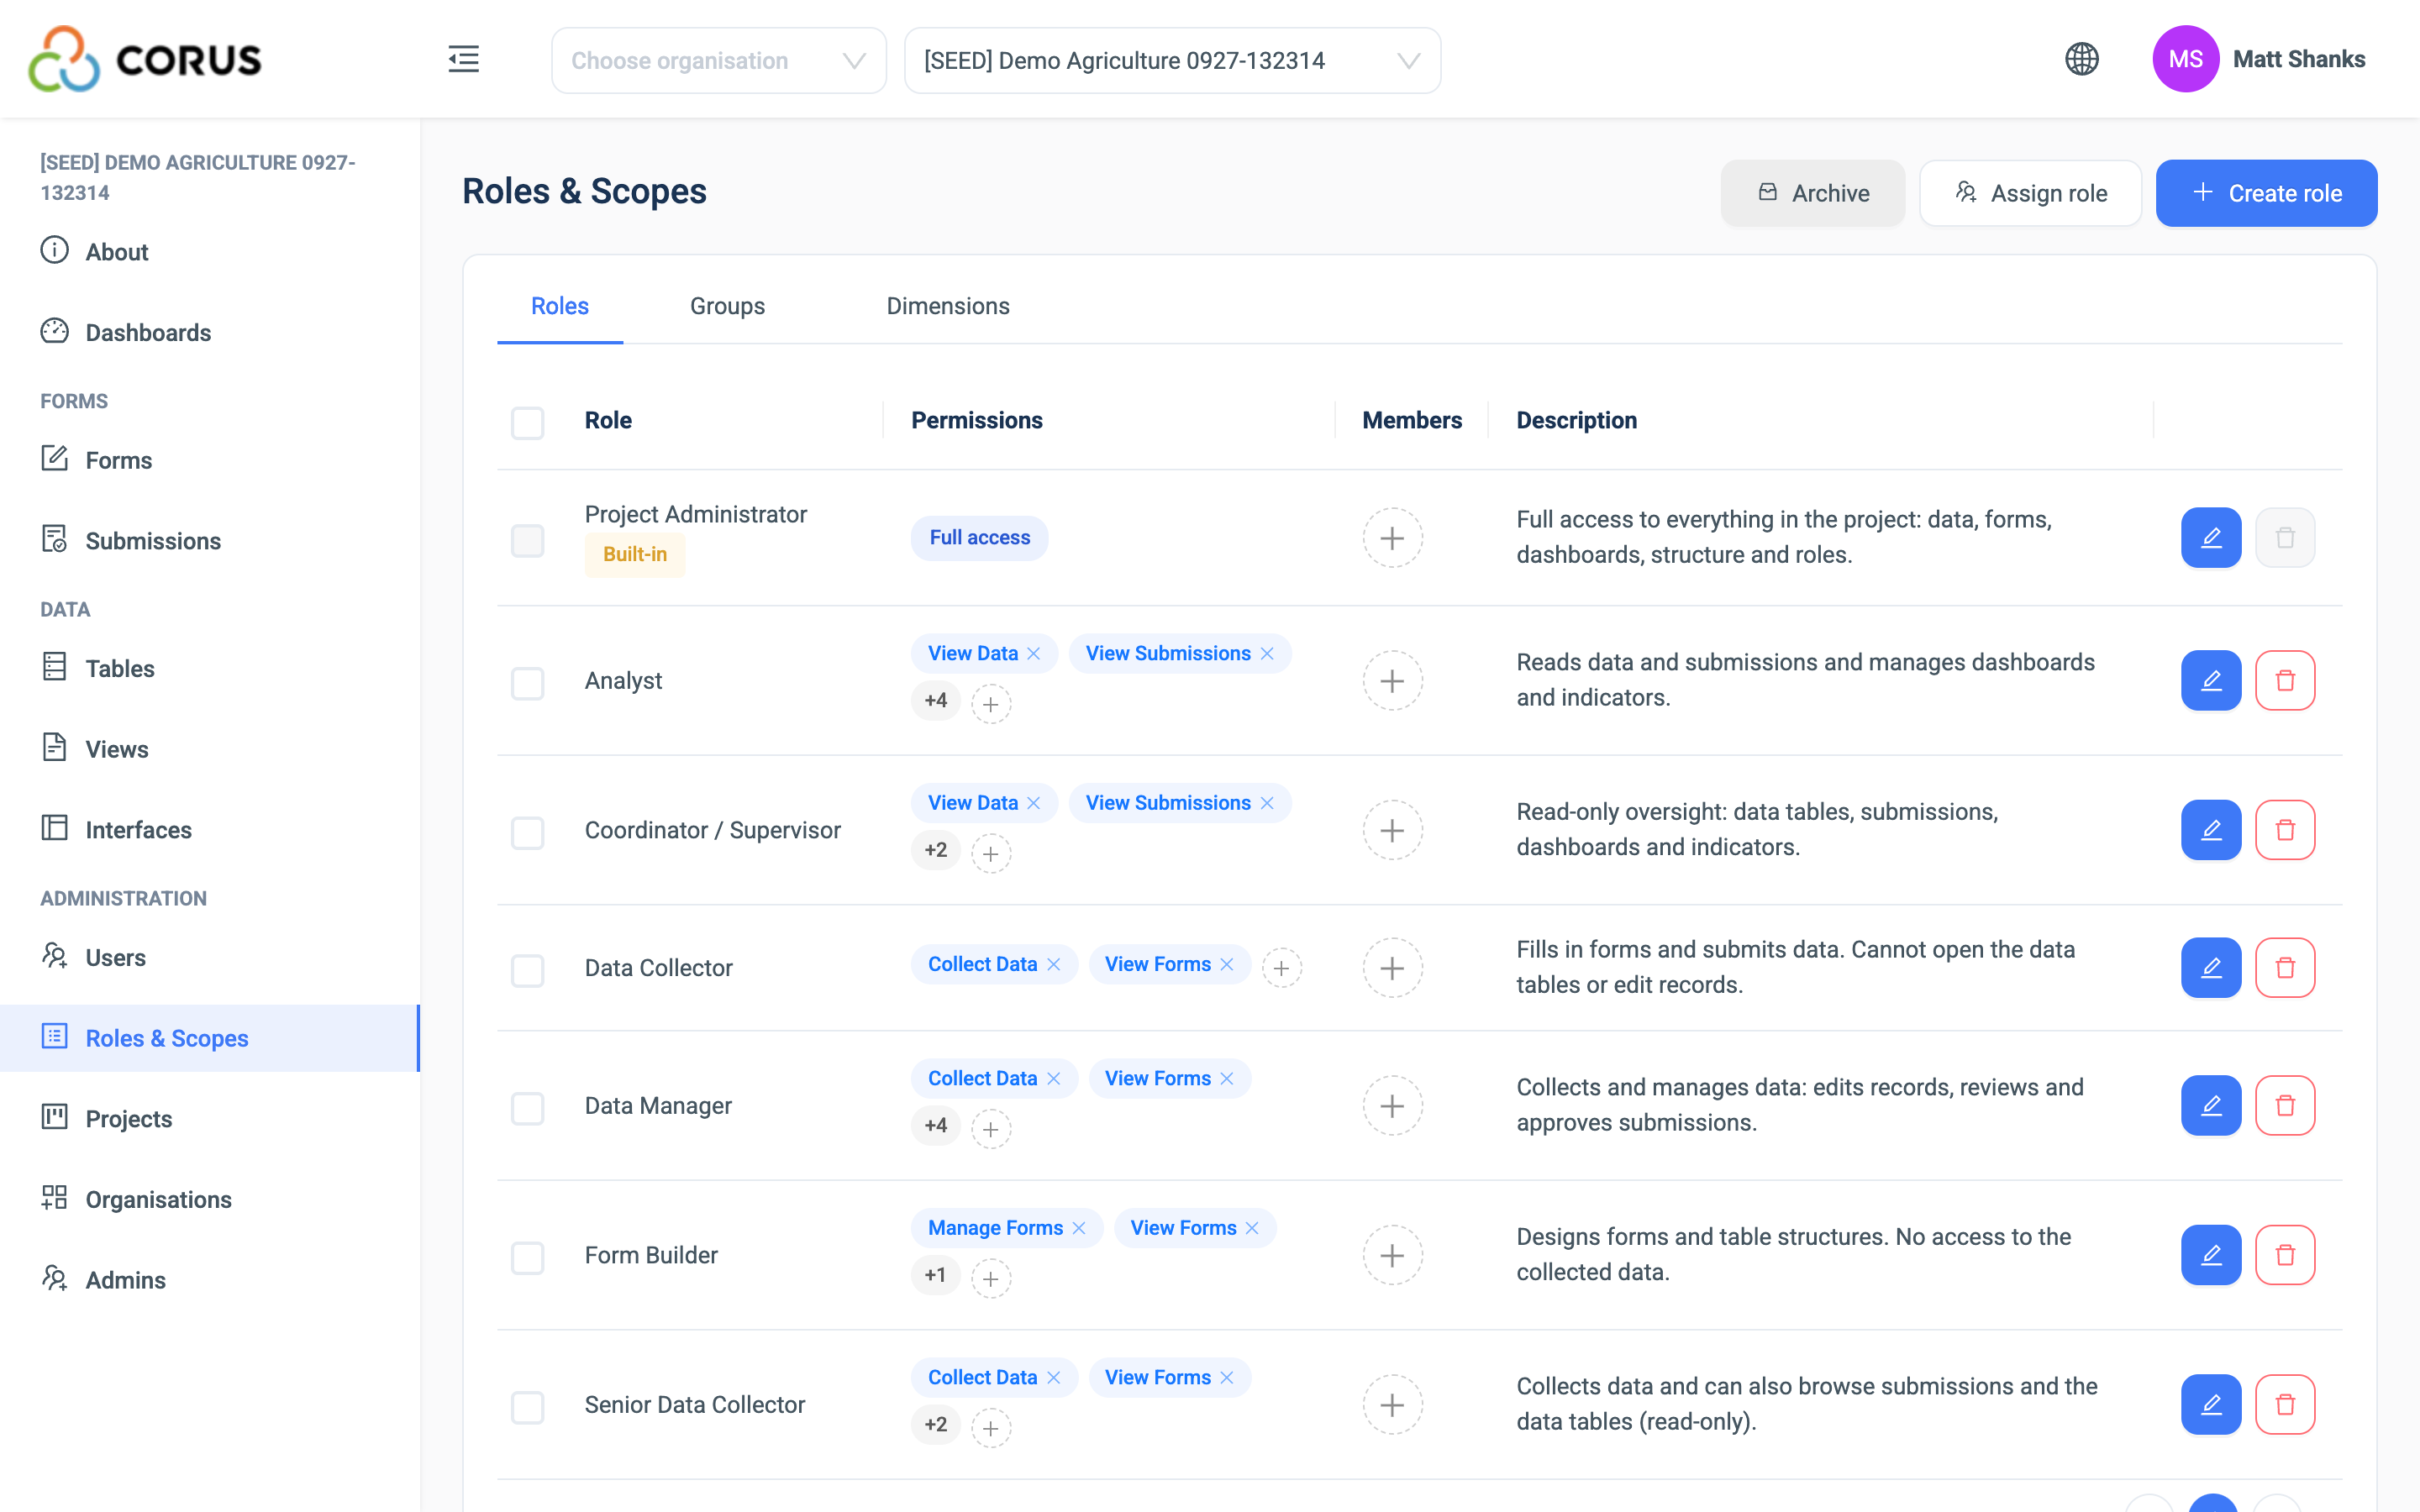Image resolution: width=2420 pixels, height=1512 pixels.
Task: Delete the Analyst role
Action: 2285,681
